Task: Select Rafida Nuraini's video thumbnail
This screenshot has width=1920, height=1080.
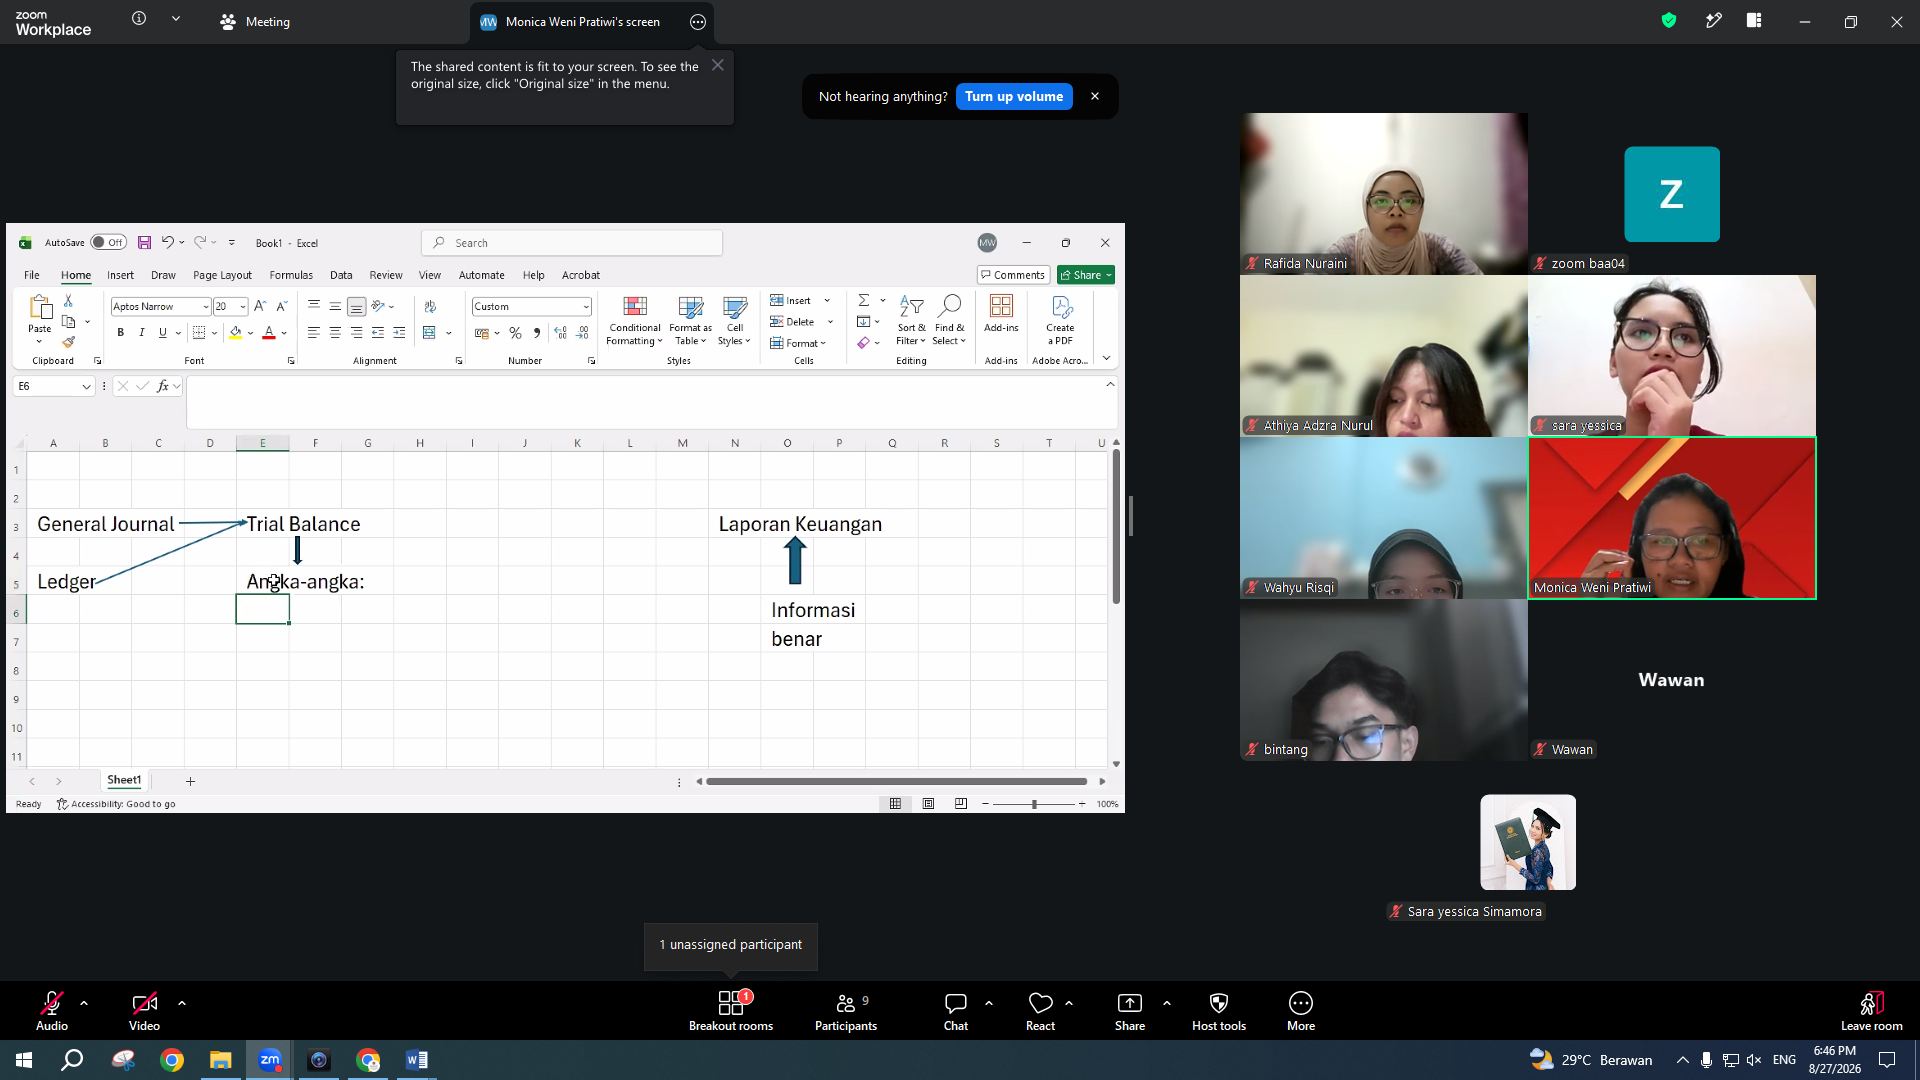Action: [x=1384, y=193]
